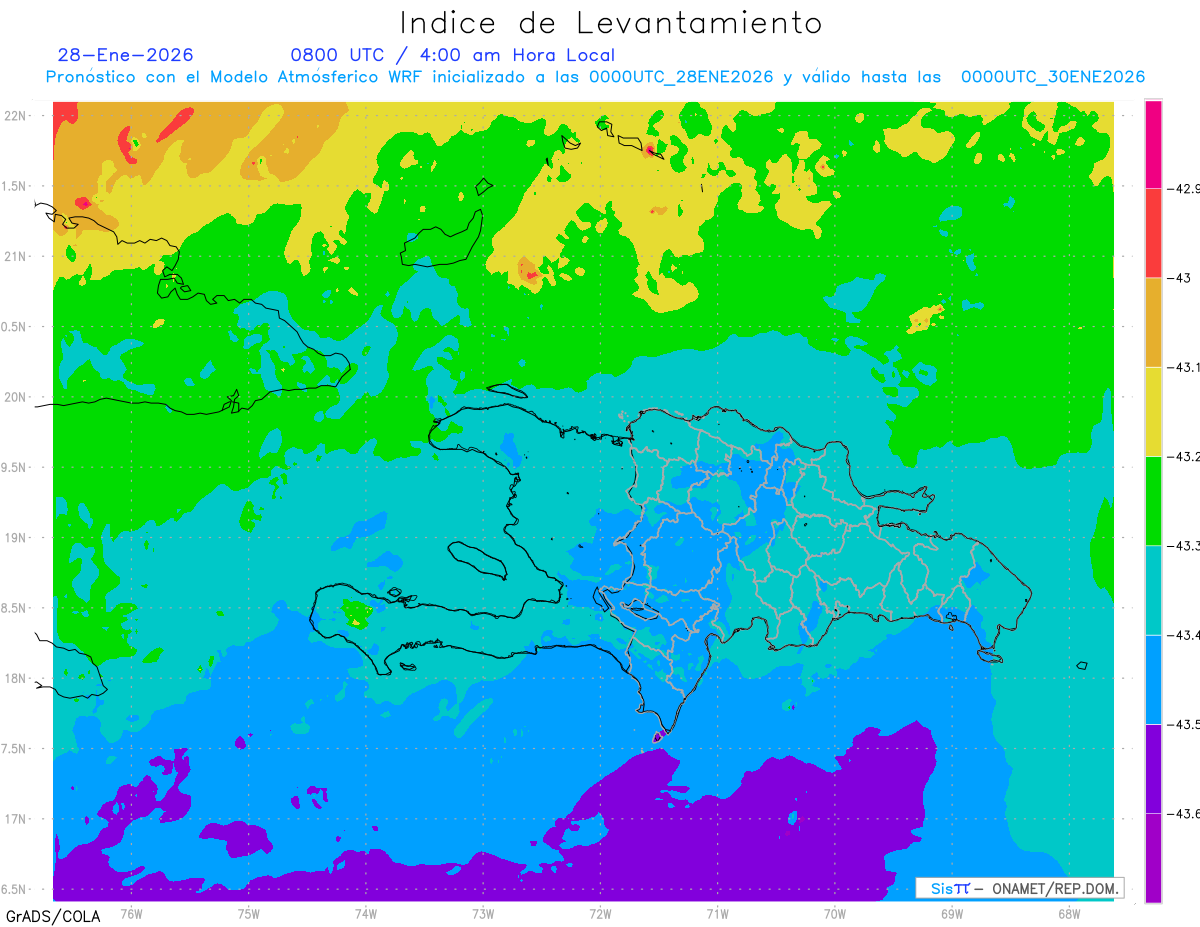Image resolution: width=1200 pixels, height=927 pixels.
Task: Click '0800 UTC / 4:00 am Hora Local'
Action: tap(453, 55)
